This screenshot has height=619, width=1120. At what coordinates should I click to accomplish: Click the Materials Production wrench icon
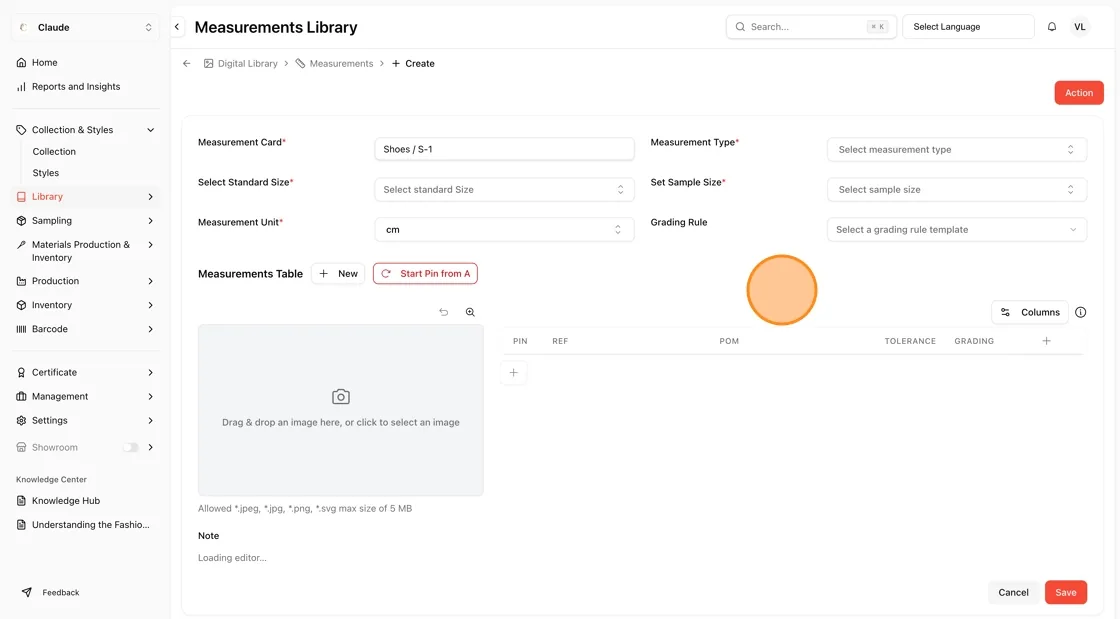point(21,245)
